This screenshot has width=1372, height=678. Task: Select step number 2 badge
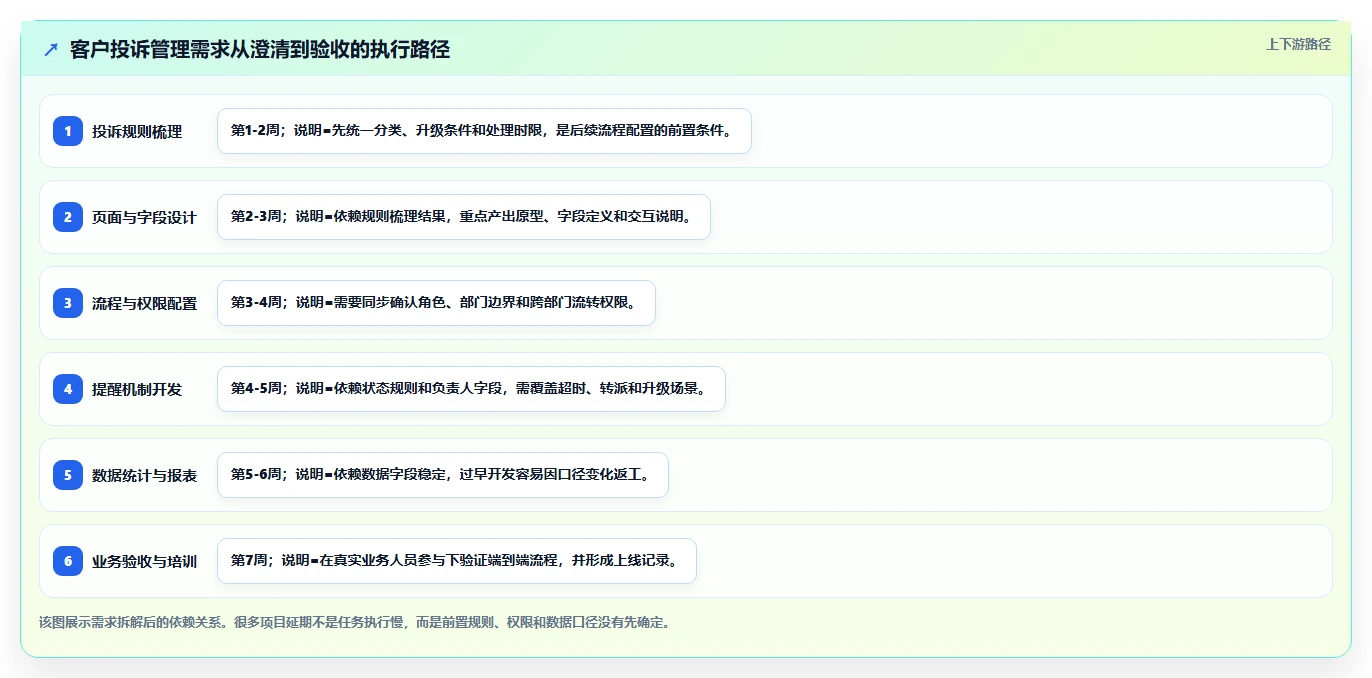tap(68, 217)
